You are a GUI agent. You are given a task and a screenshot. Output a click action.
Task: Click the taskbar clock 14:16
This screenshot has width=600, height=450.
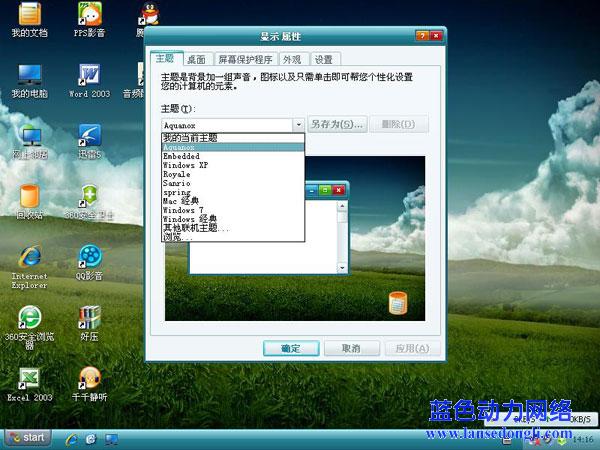tap(584, 439)
